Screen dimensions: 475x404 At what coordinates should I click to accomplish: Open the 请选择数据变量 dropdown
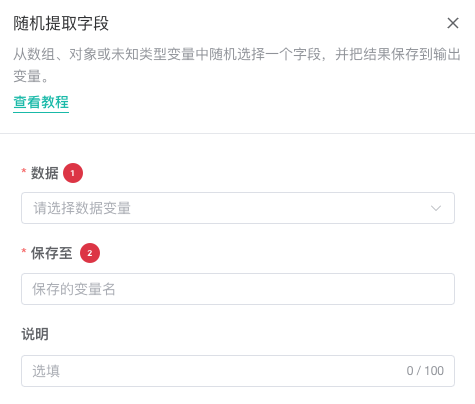coord(238,208)
